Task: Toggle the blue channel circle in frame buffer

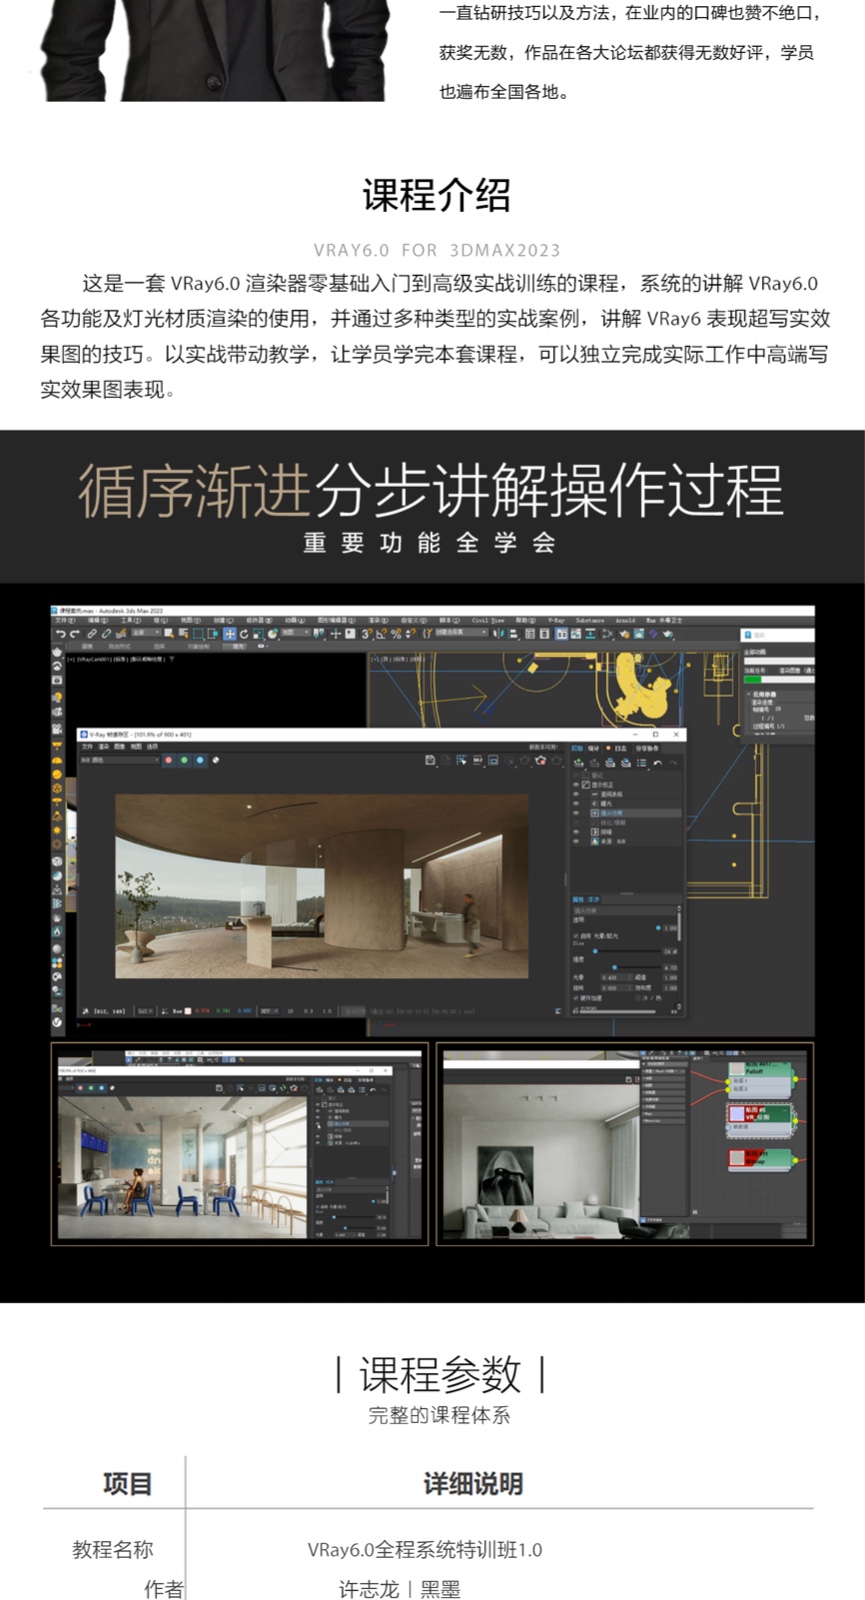Action: [x=200, y=760]
